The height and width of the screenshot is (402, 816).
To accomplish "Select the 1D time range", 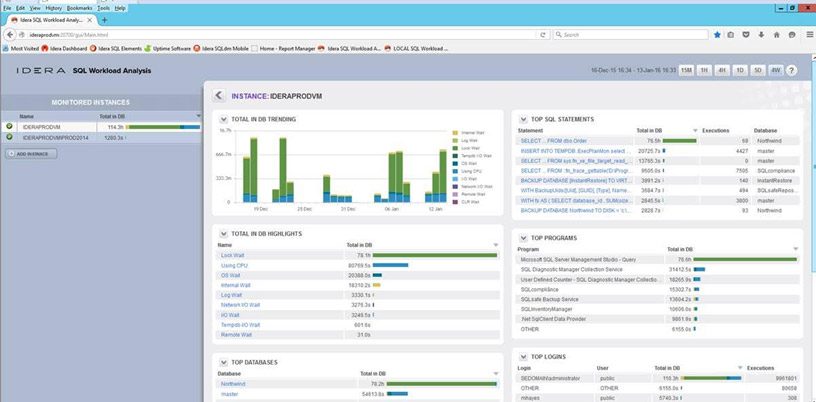I will (740, 70).
